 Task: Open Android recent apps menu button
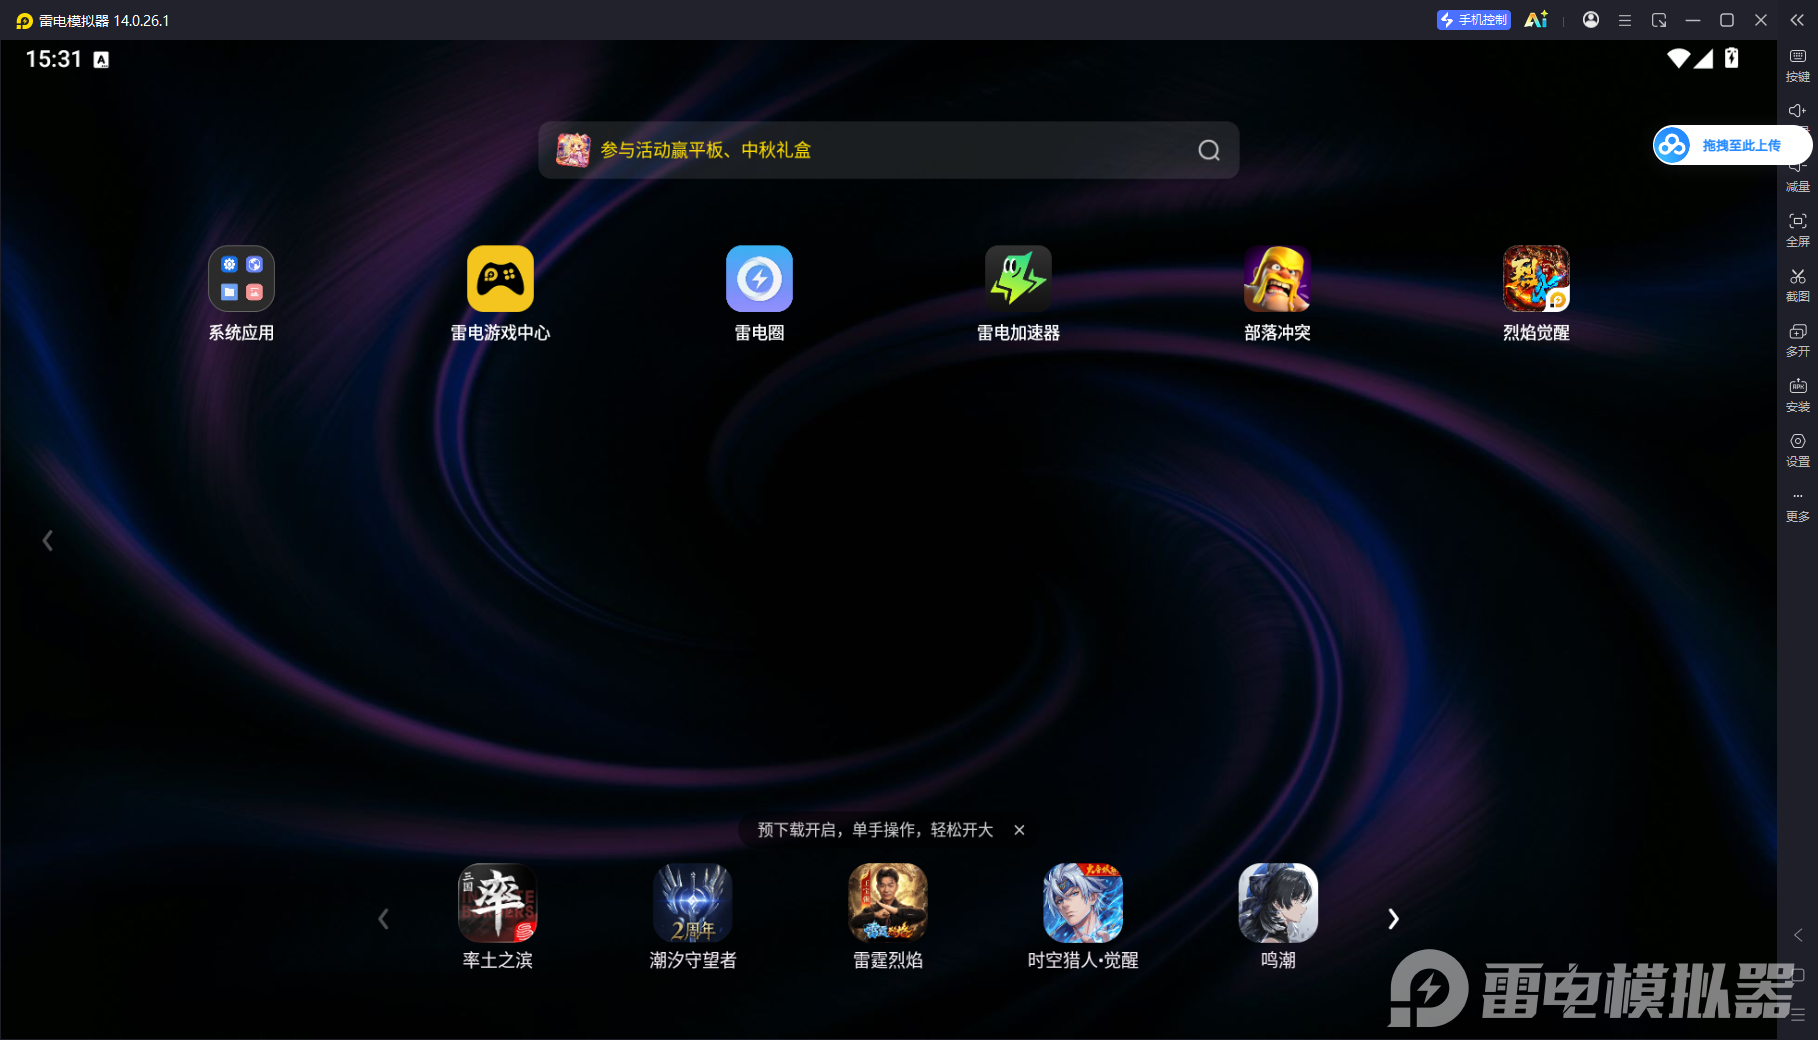pos(1798,1014)
